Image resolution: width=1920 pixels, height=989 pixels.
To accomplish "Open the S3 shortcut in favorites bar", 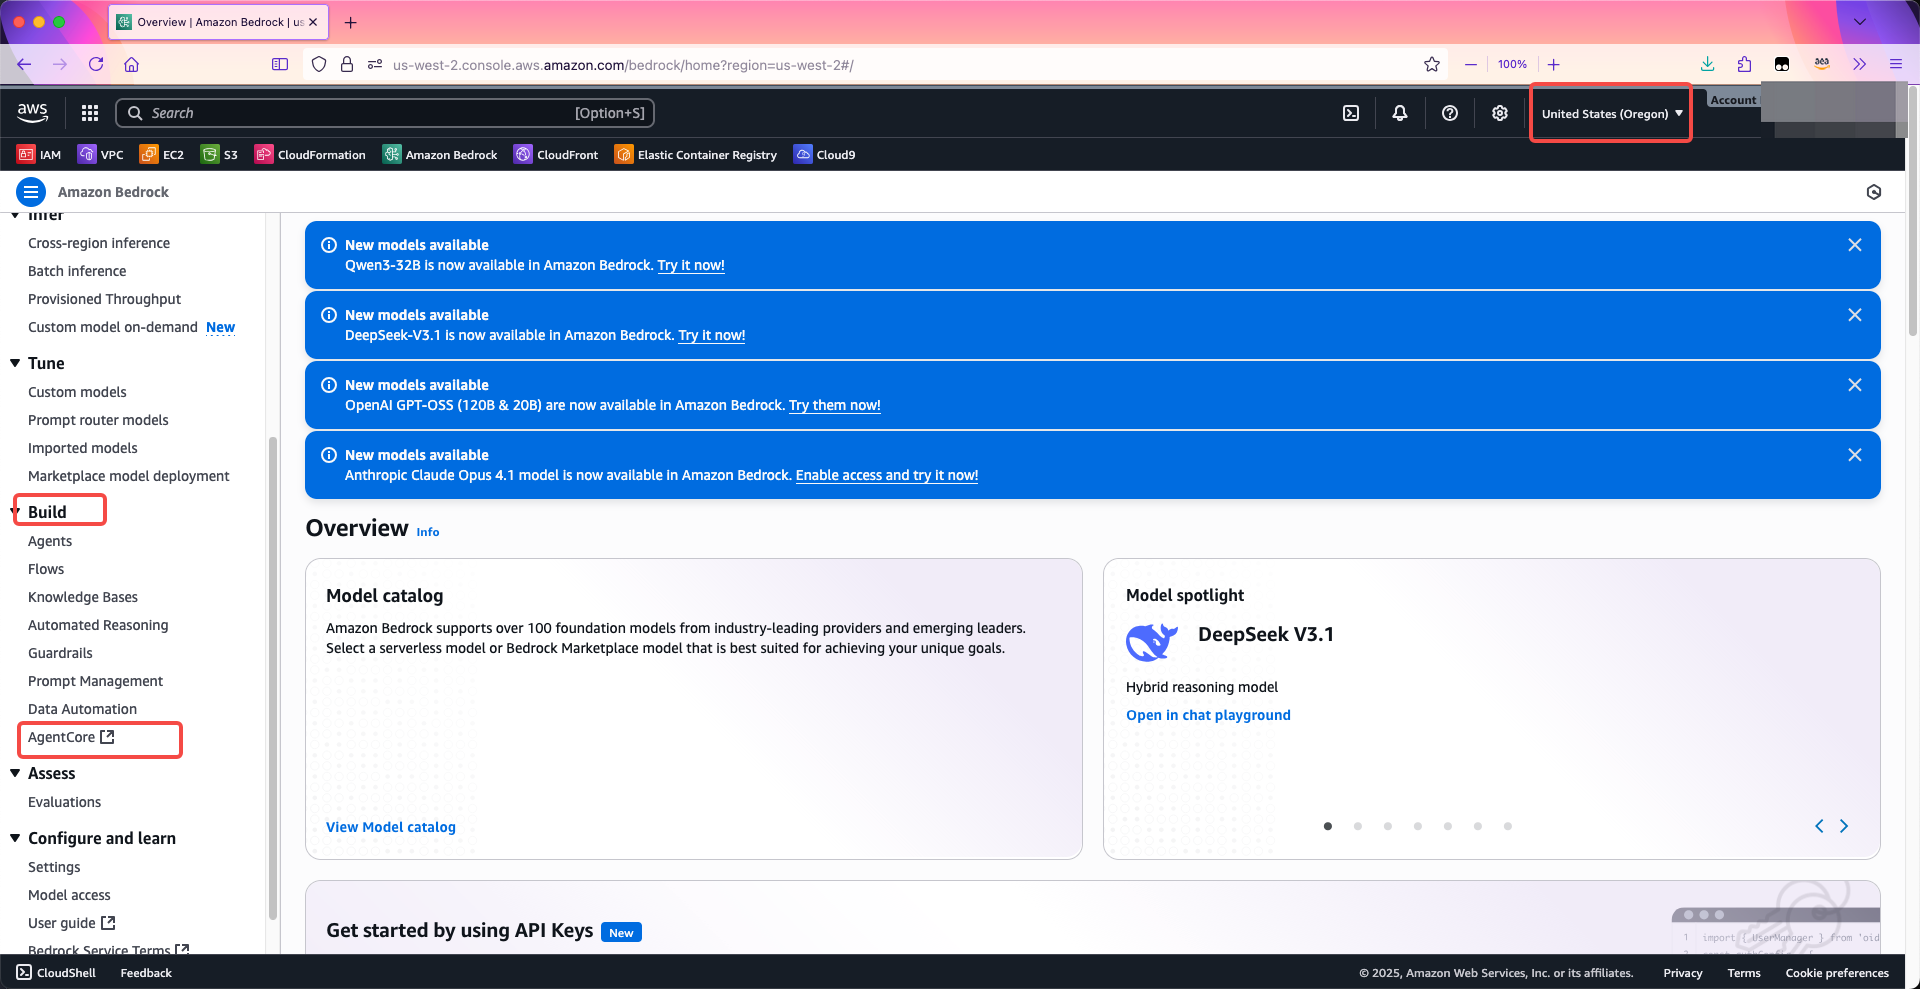I will click(220, 155).
